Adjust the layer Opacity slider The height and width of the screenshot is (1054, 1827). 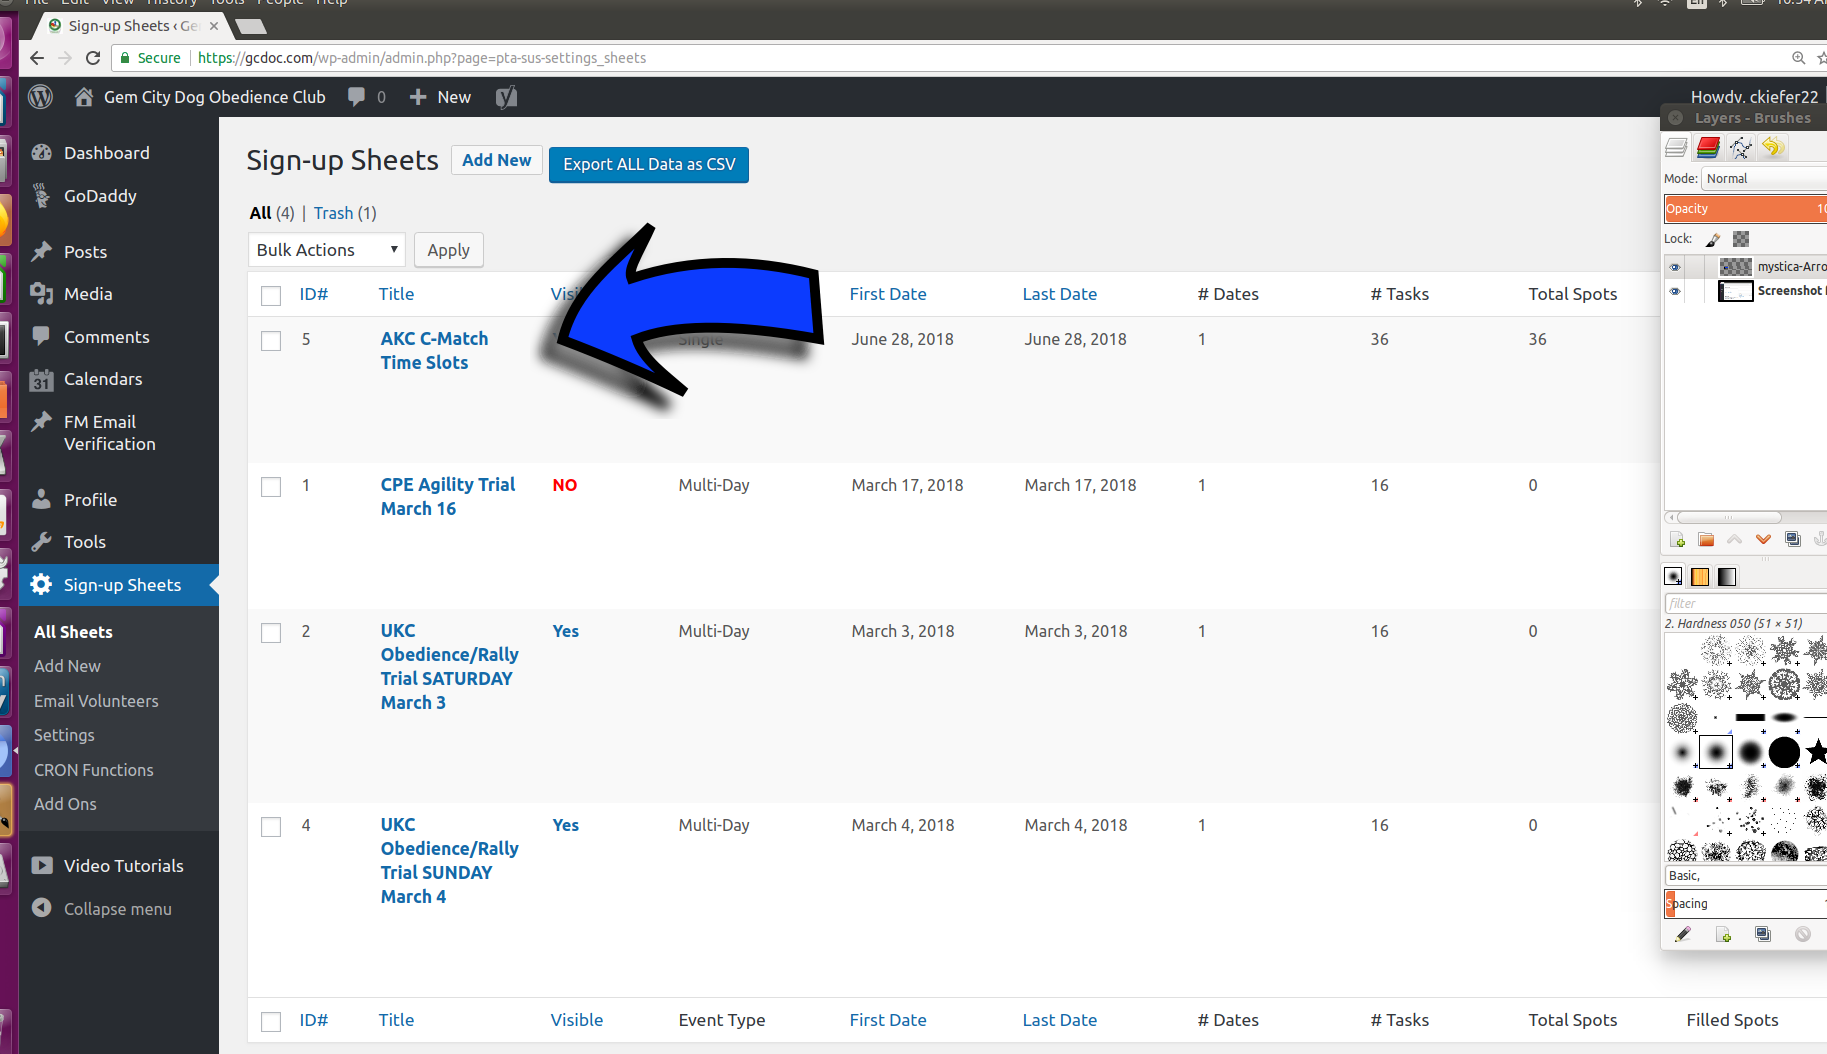(1744, 209)
